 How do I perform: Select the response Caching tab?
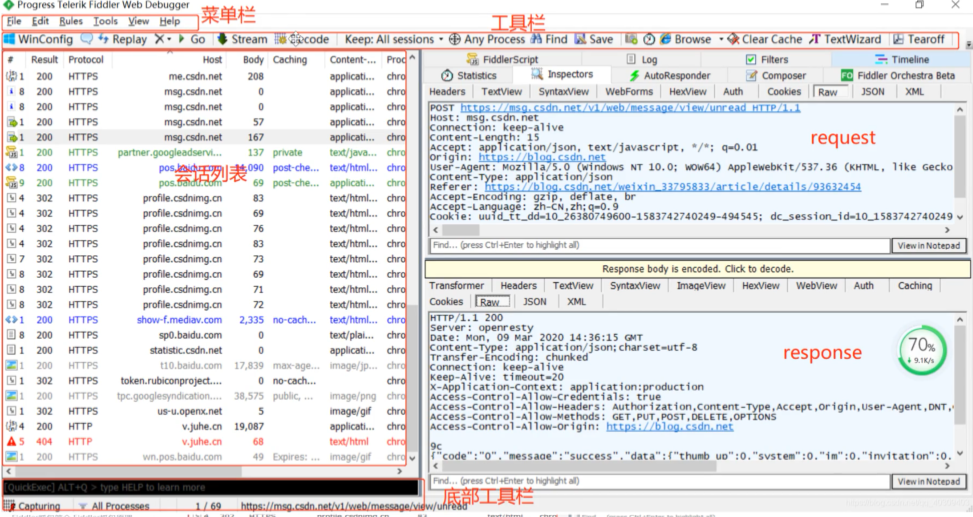tap(915, 285)
